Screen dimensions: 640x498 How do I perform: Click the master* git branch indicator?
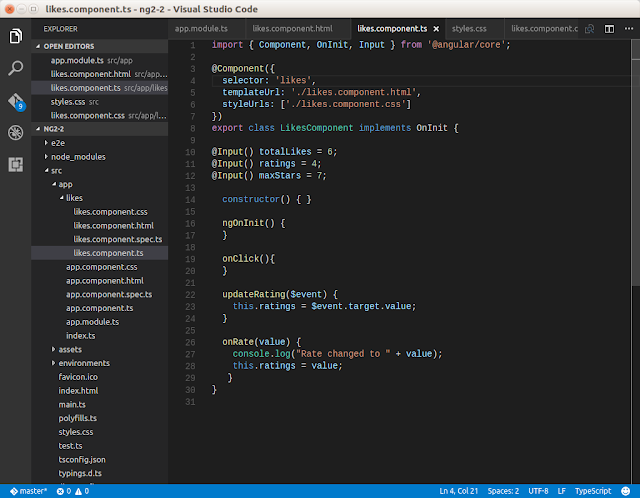click(x=29, y=491)
